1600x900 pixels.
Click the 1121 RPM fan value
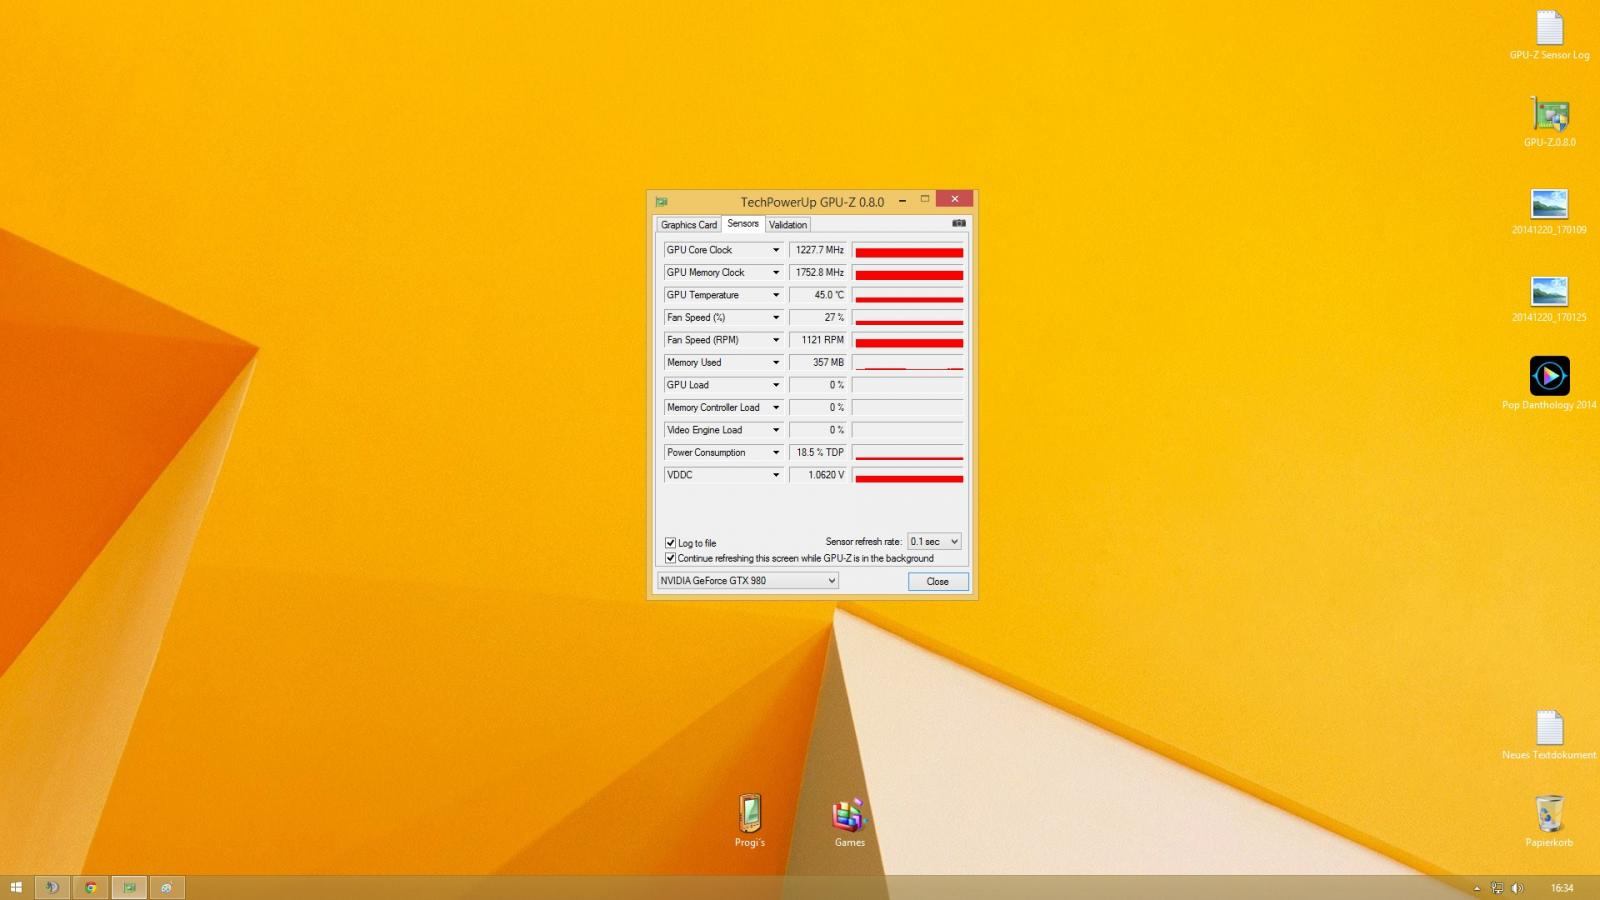[x=819, y=340]
